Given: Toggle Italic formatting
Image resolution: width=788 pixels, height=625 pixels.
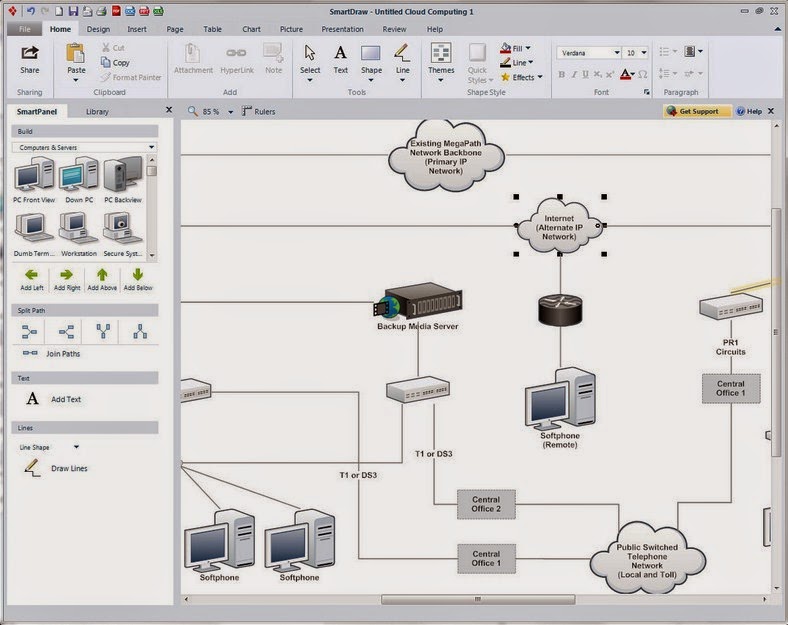Looking at the screenshot, I should click(573, 74).
